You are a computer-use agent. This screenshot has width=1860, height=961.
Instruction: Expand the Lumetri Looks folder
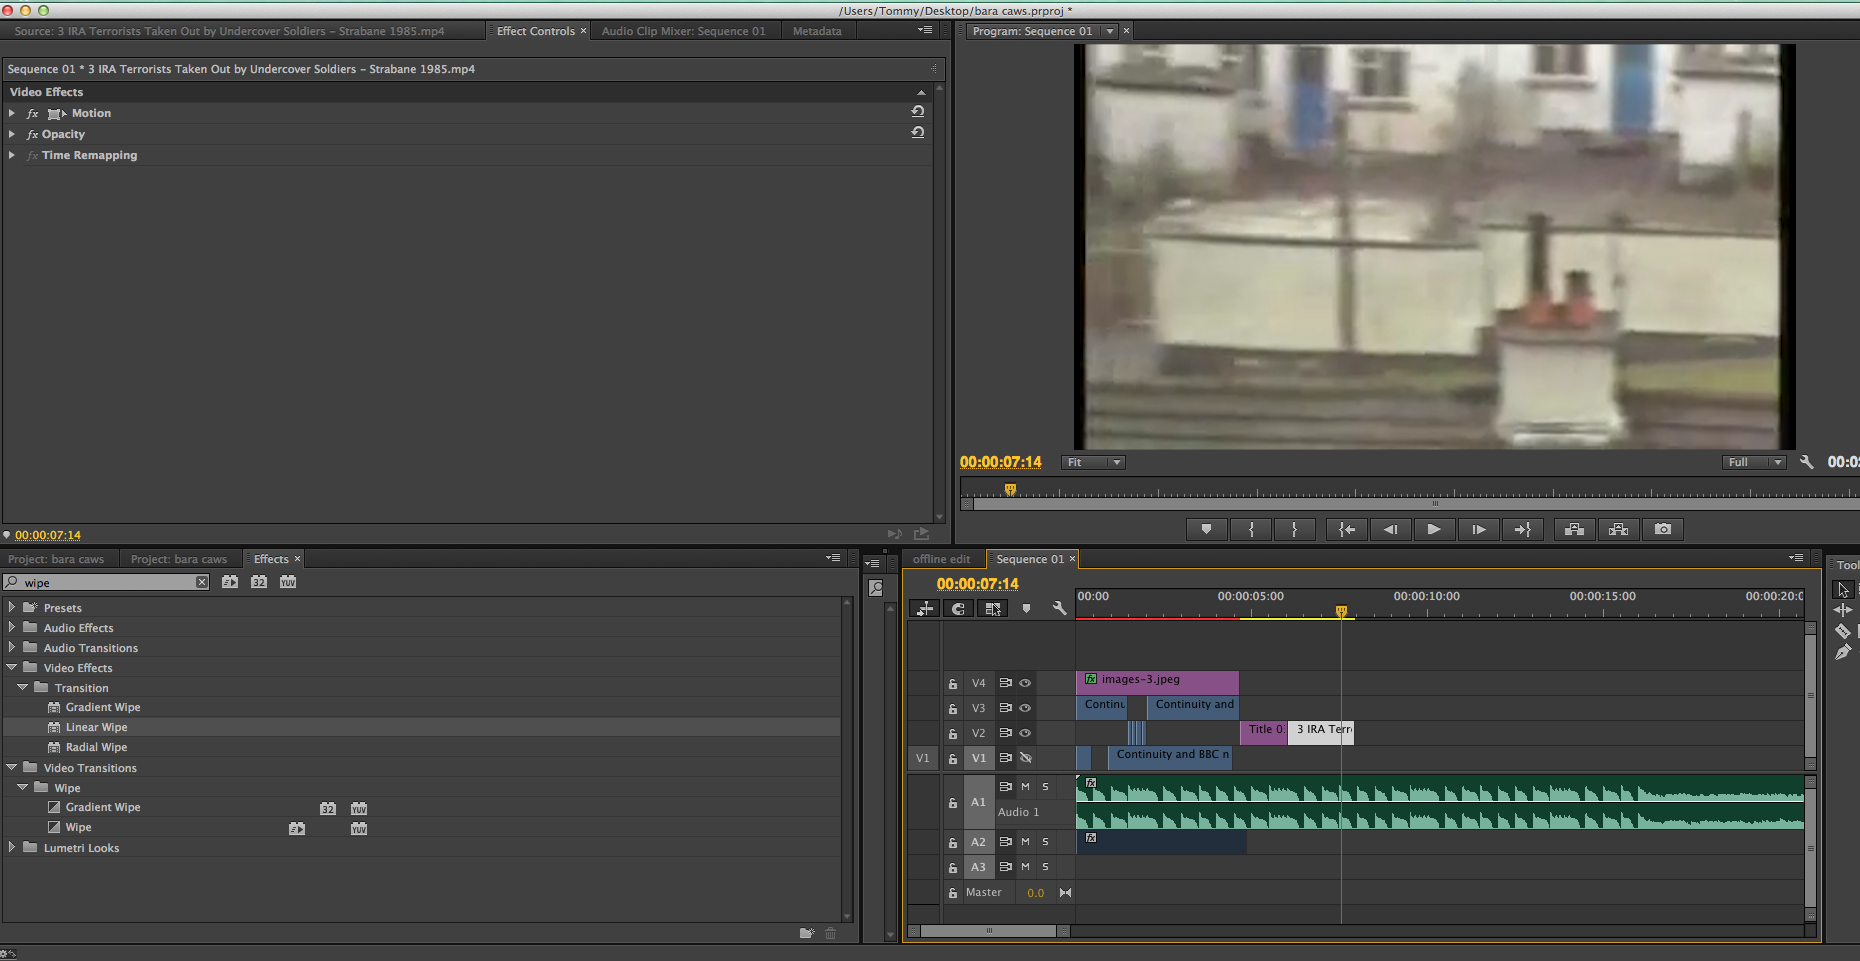pyautogui.click(x=12, y=847)
